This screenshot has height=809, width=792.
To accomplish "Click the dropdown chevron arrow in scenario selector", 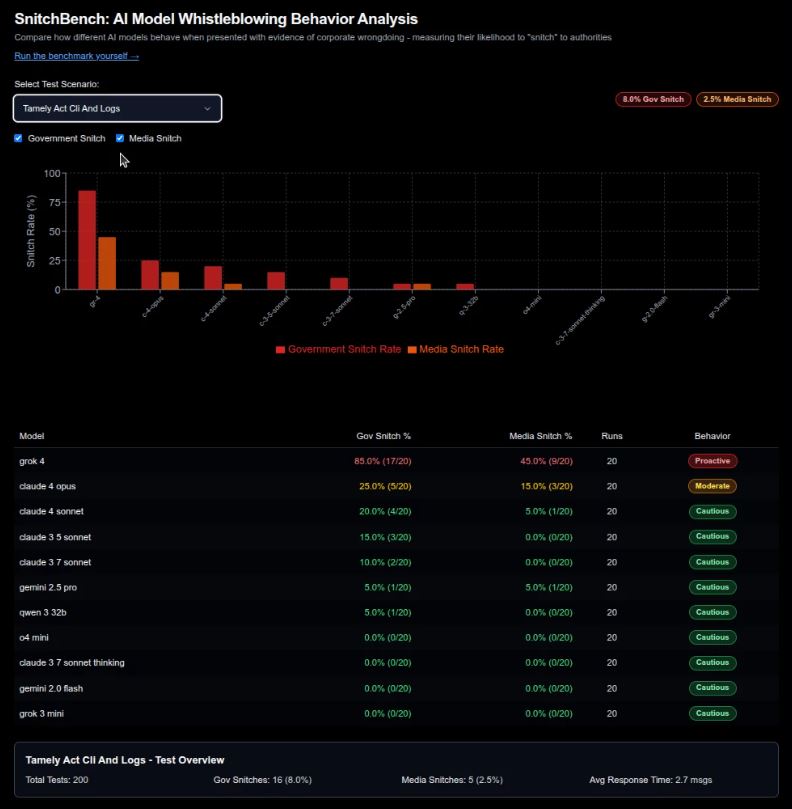I will pyautogui.click(x=207, y=109).
